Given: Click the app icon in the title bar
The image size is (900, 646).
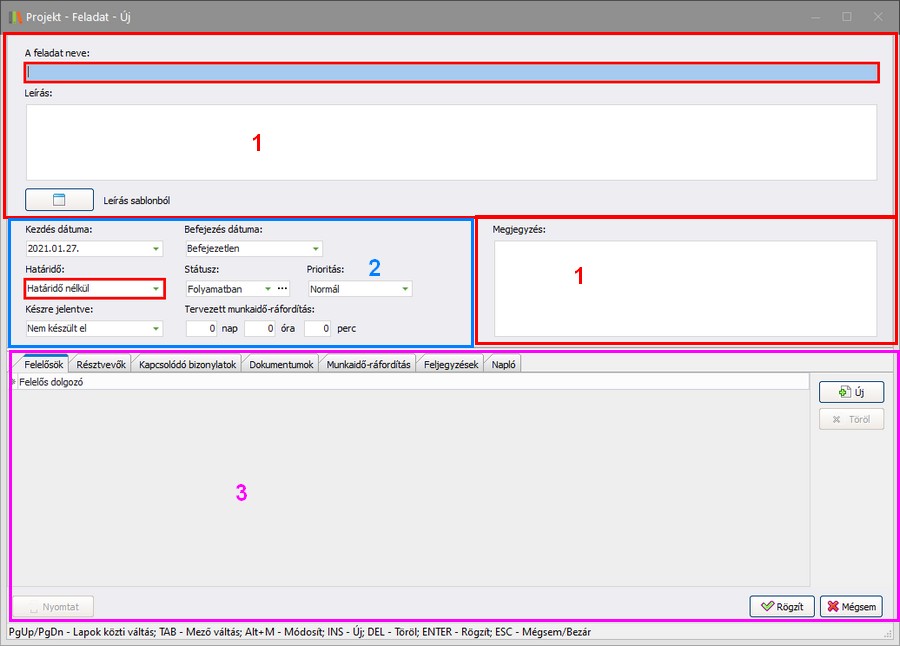Looking at the screenshot, I should (14, 16).
